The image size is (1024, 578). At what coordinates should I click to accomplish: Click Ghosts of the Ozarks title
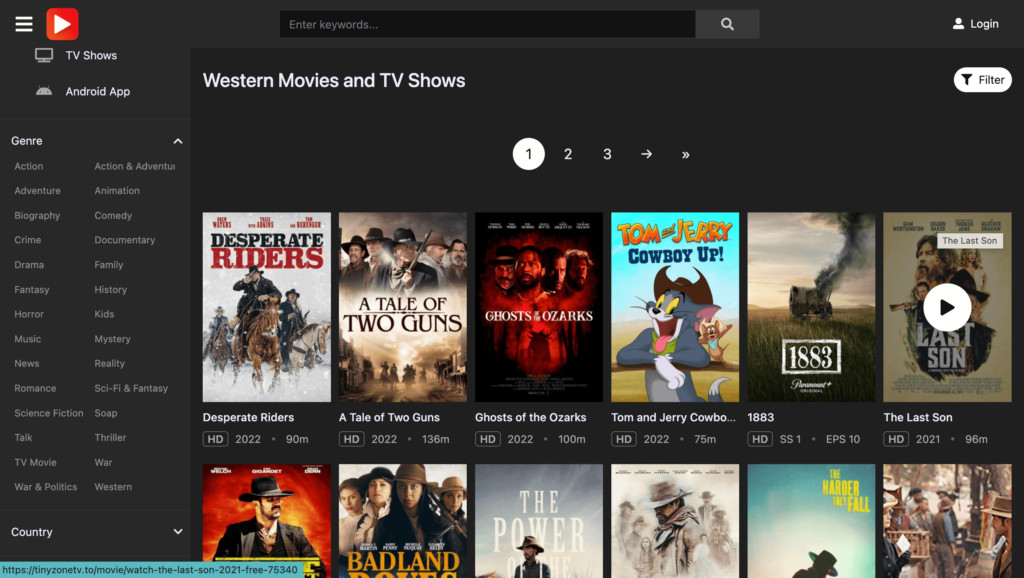point(530,417)
